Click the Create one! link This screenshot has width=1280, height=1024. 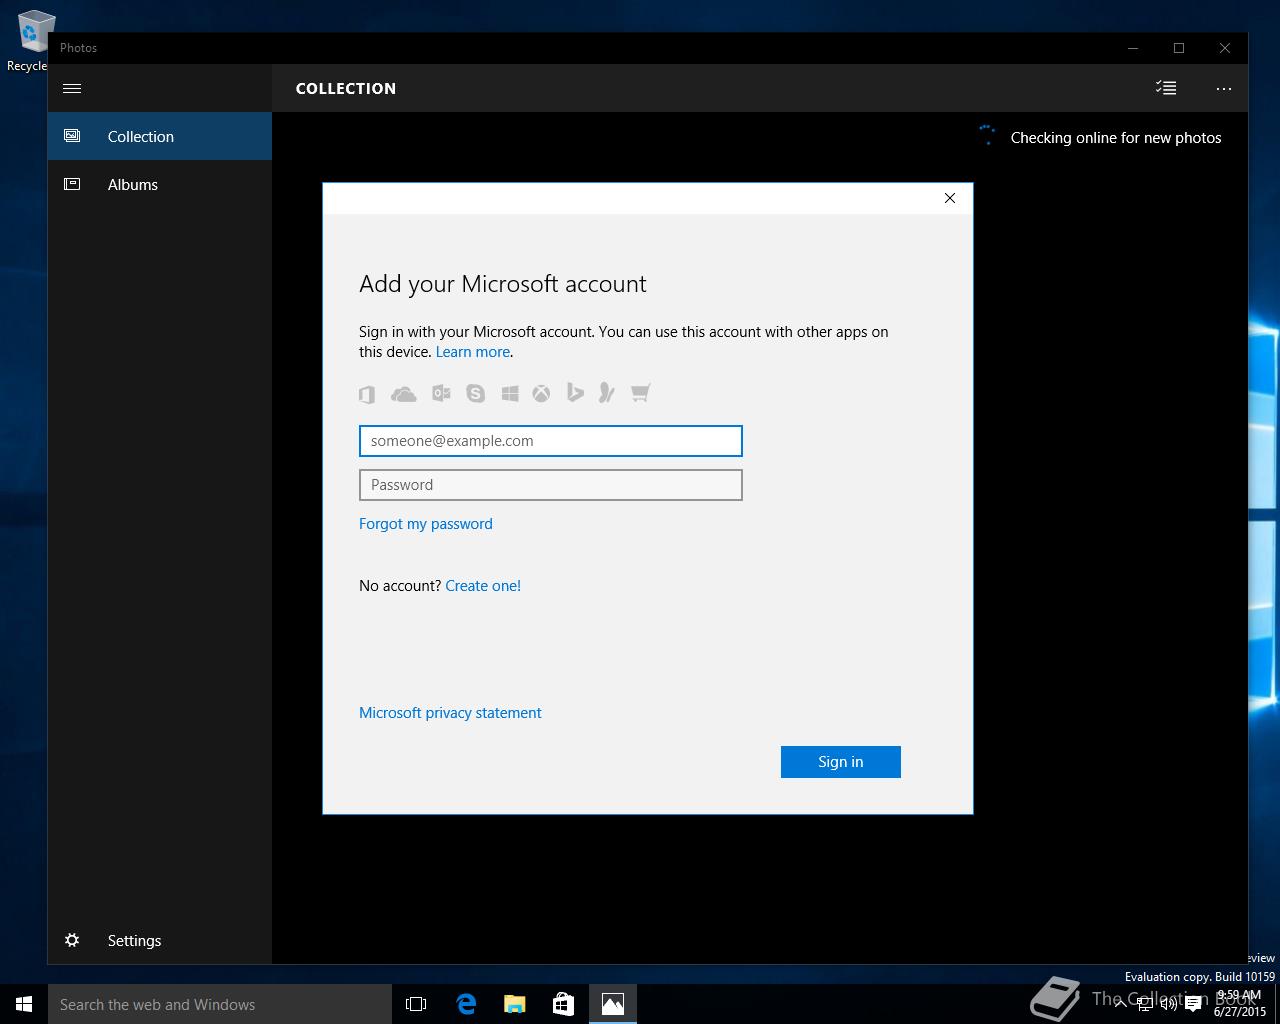pyautogui.click(x=483, y=586)
